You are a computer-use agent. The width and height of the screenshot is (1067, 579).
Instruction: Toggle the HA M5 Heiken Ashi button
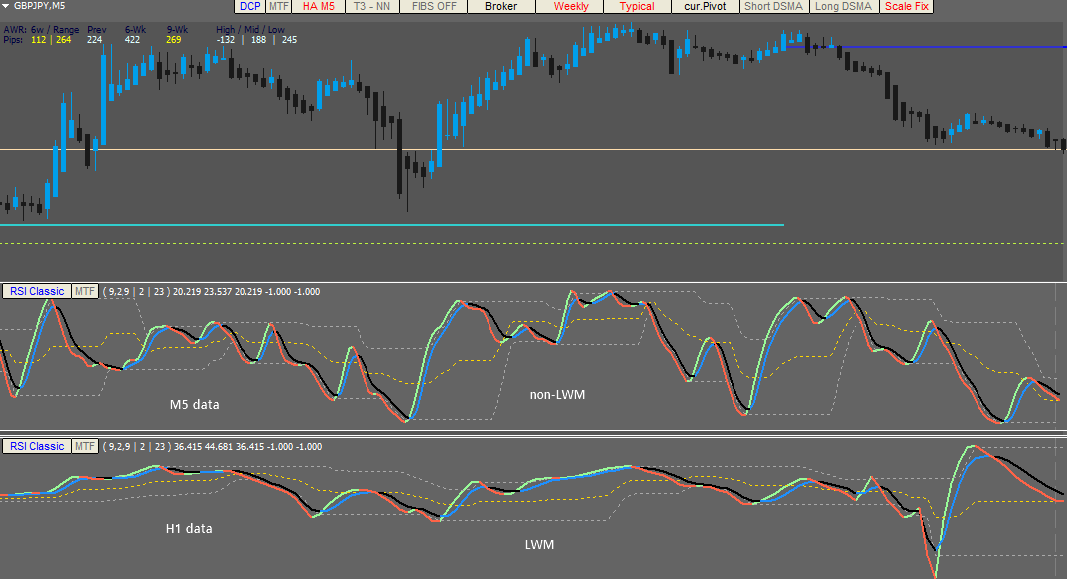318,6
